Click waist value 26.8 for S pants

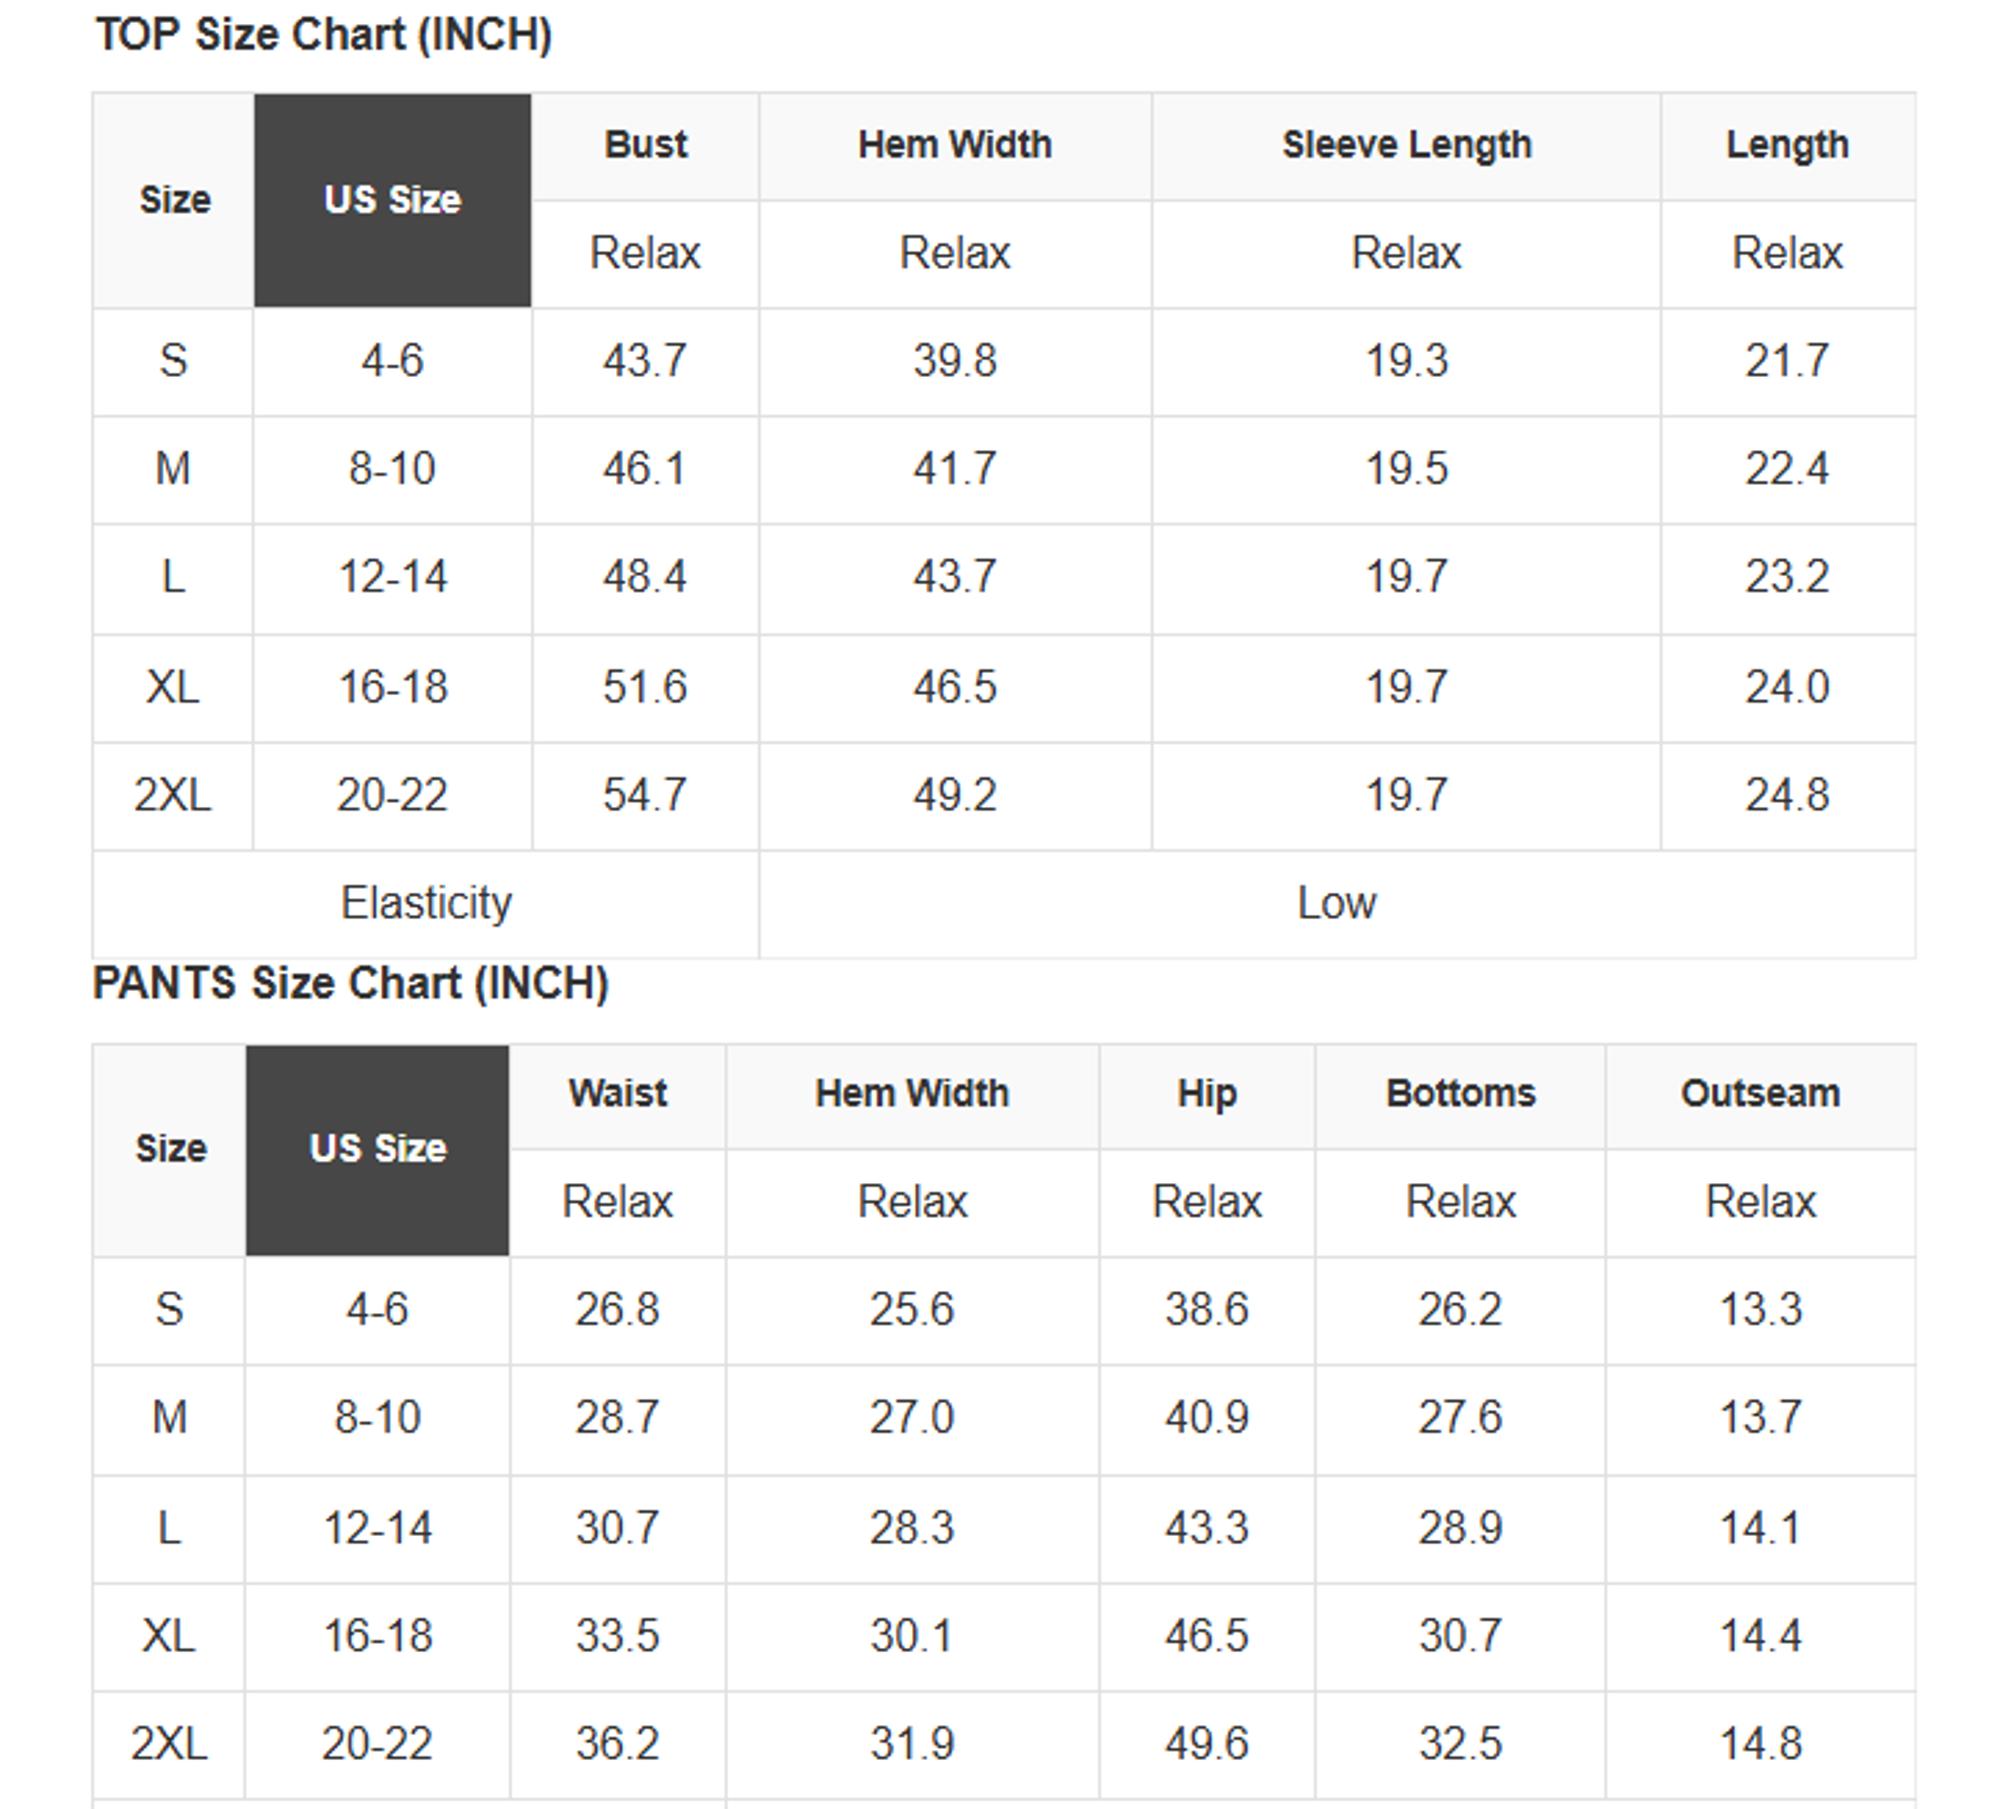[x=617, y=1309]
